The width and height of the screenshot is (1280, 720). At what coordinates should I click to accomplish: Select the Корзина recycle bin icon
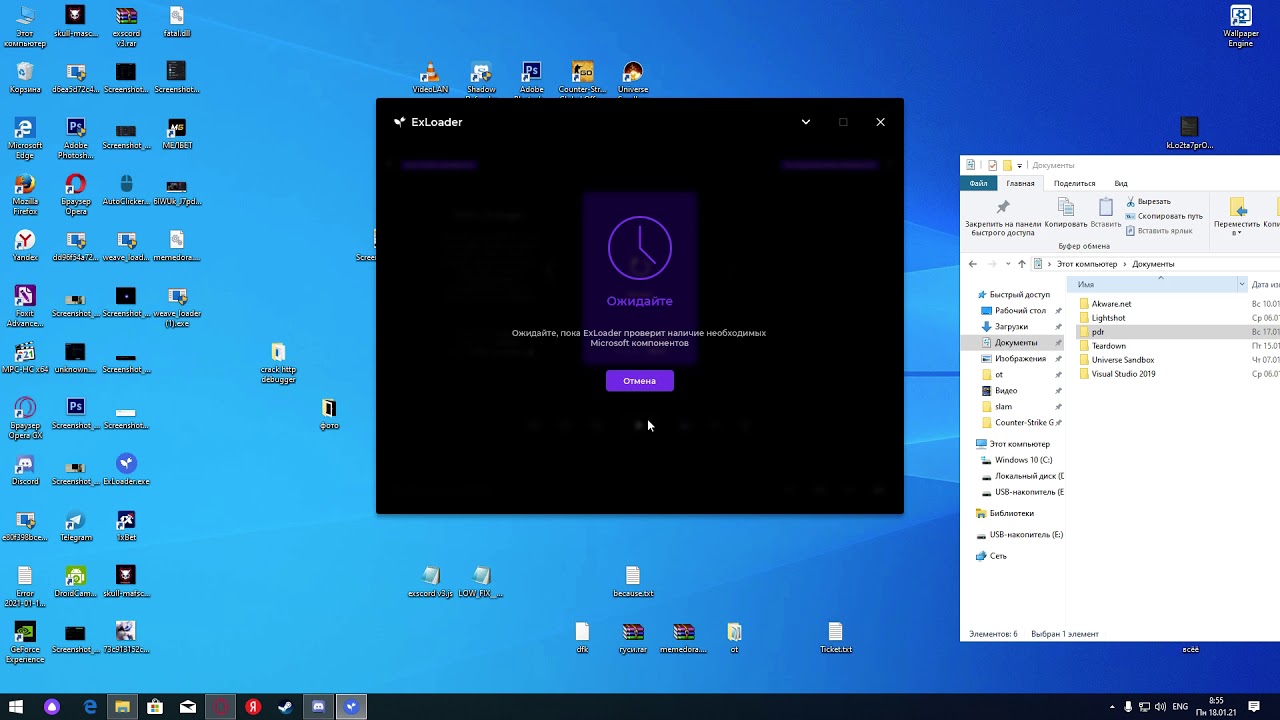(25, 78)
